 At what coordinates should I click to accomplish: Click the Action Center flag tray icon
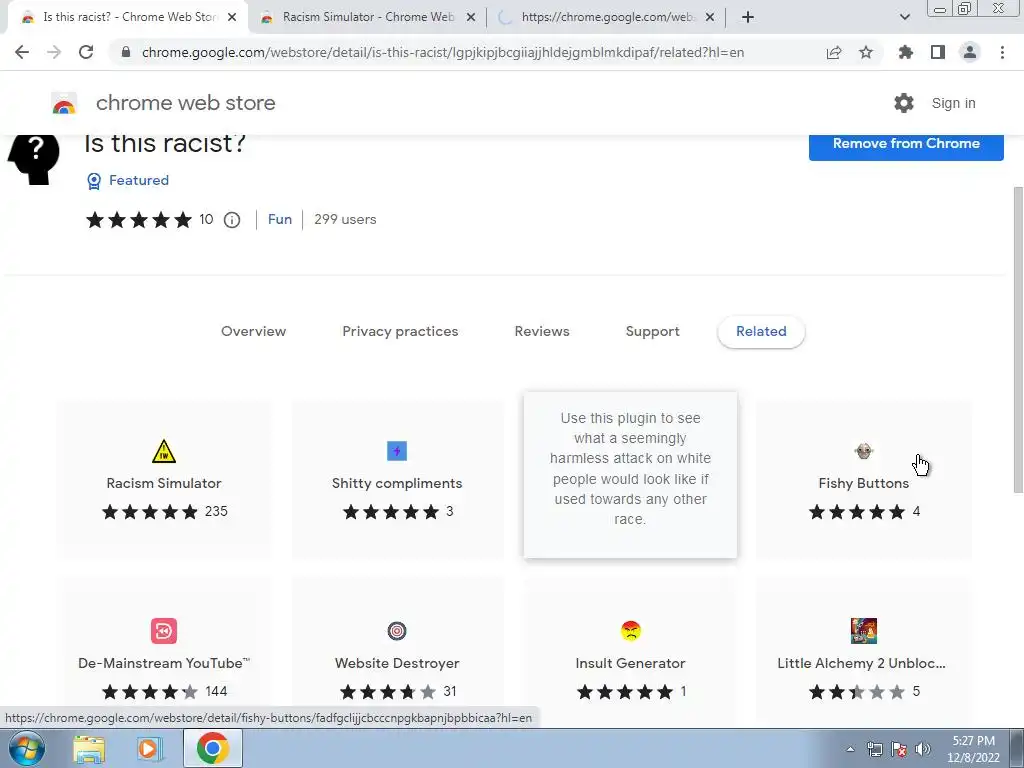click(x=899, y=749)
